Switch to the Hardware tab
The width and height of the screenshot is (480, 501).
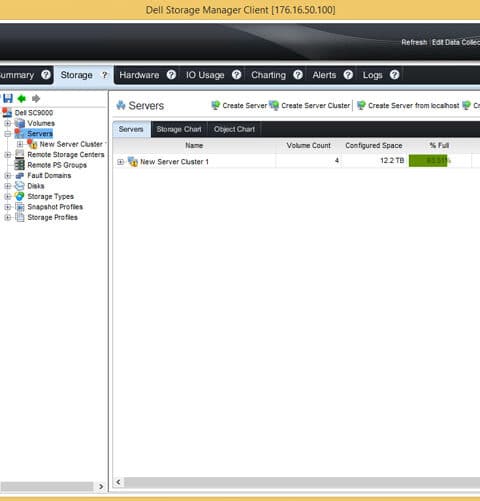point(139,75)
